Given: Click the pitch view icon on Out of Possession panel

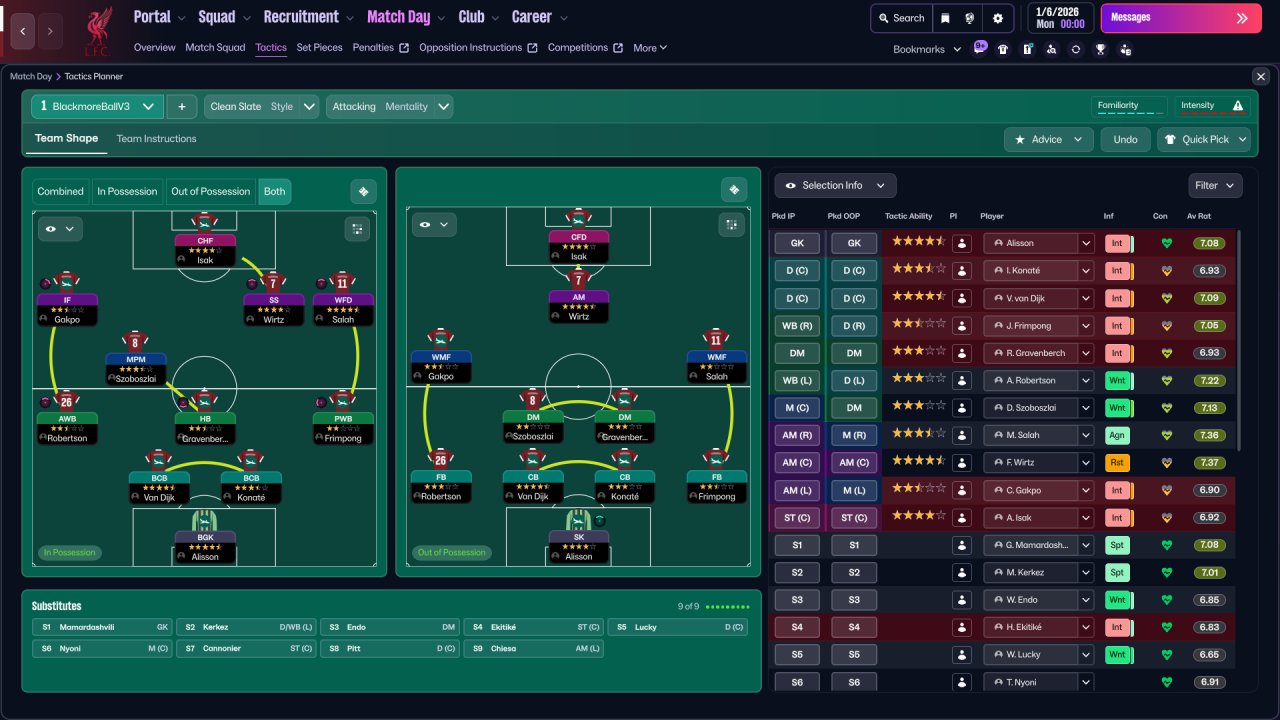Looking at the screenshot, I should 735,190.
